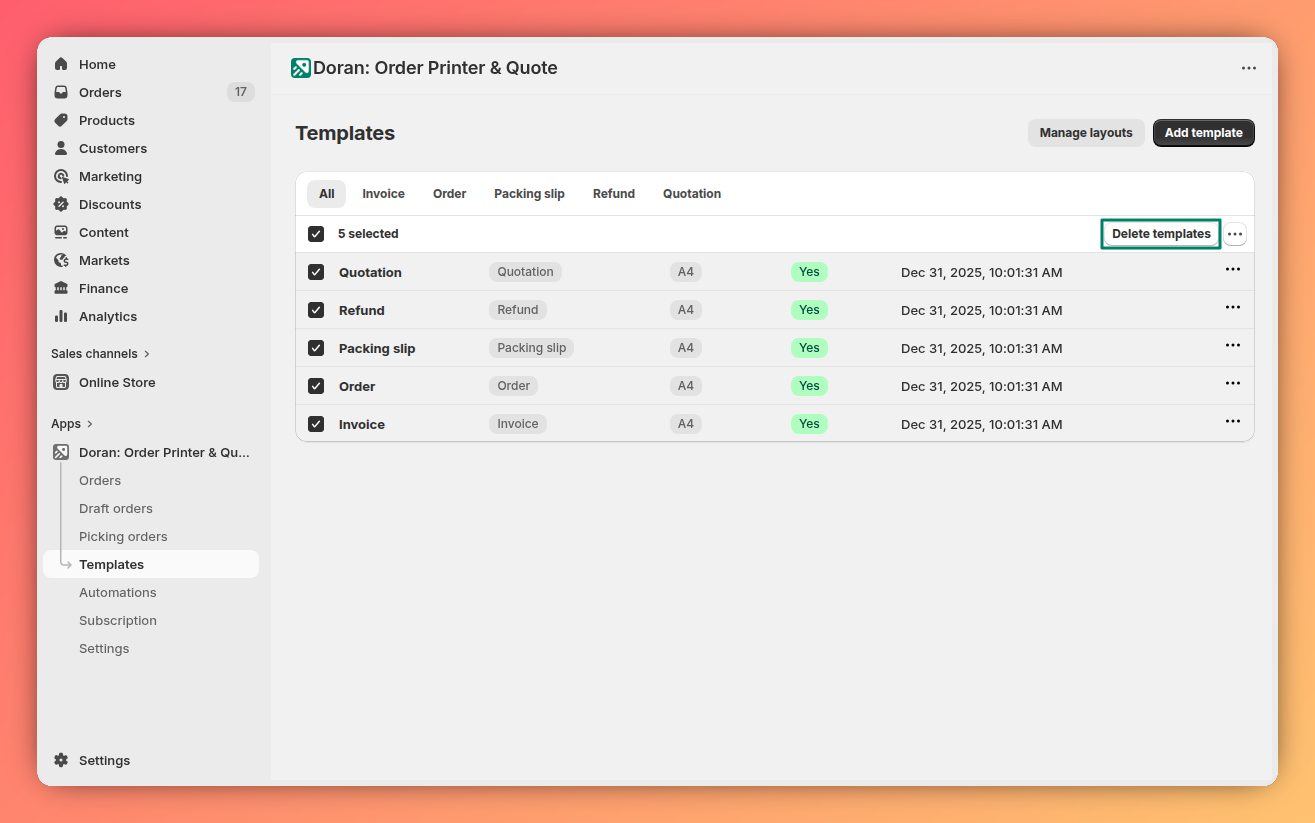The image size is (1315, 823).
Task: Click the Doran app icon in sidebar
Action: point(61,452)
